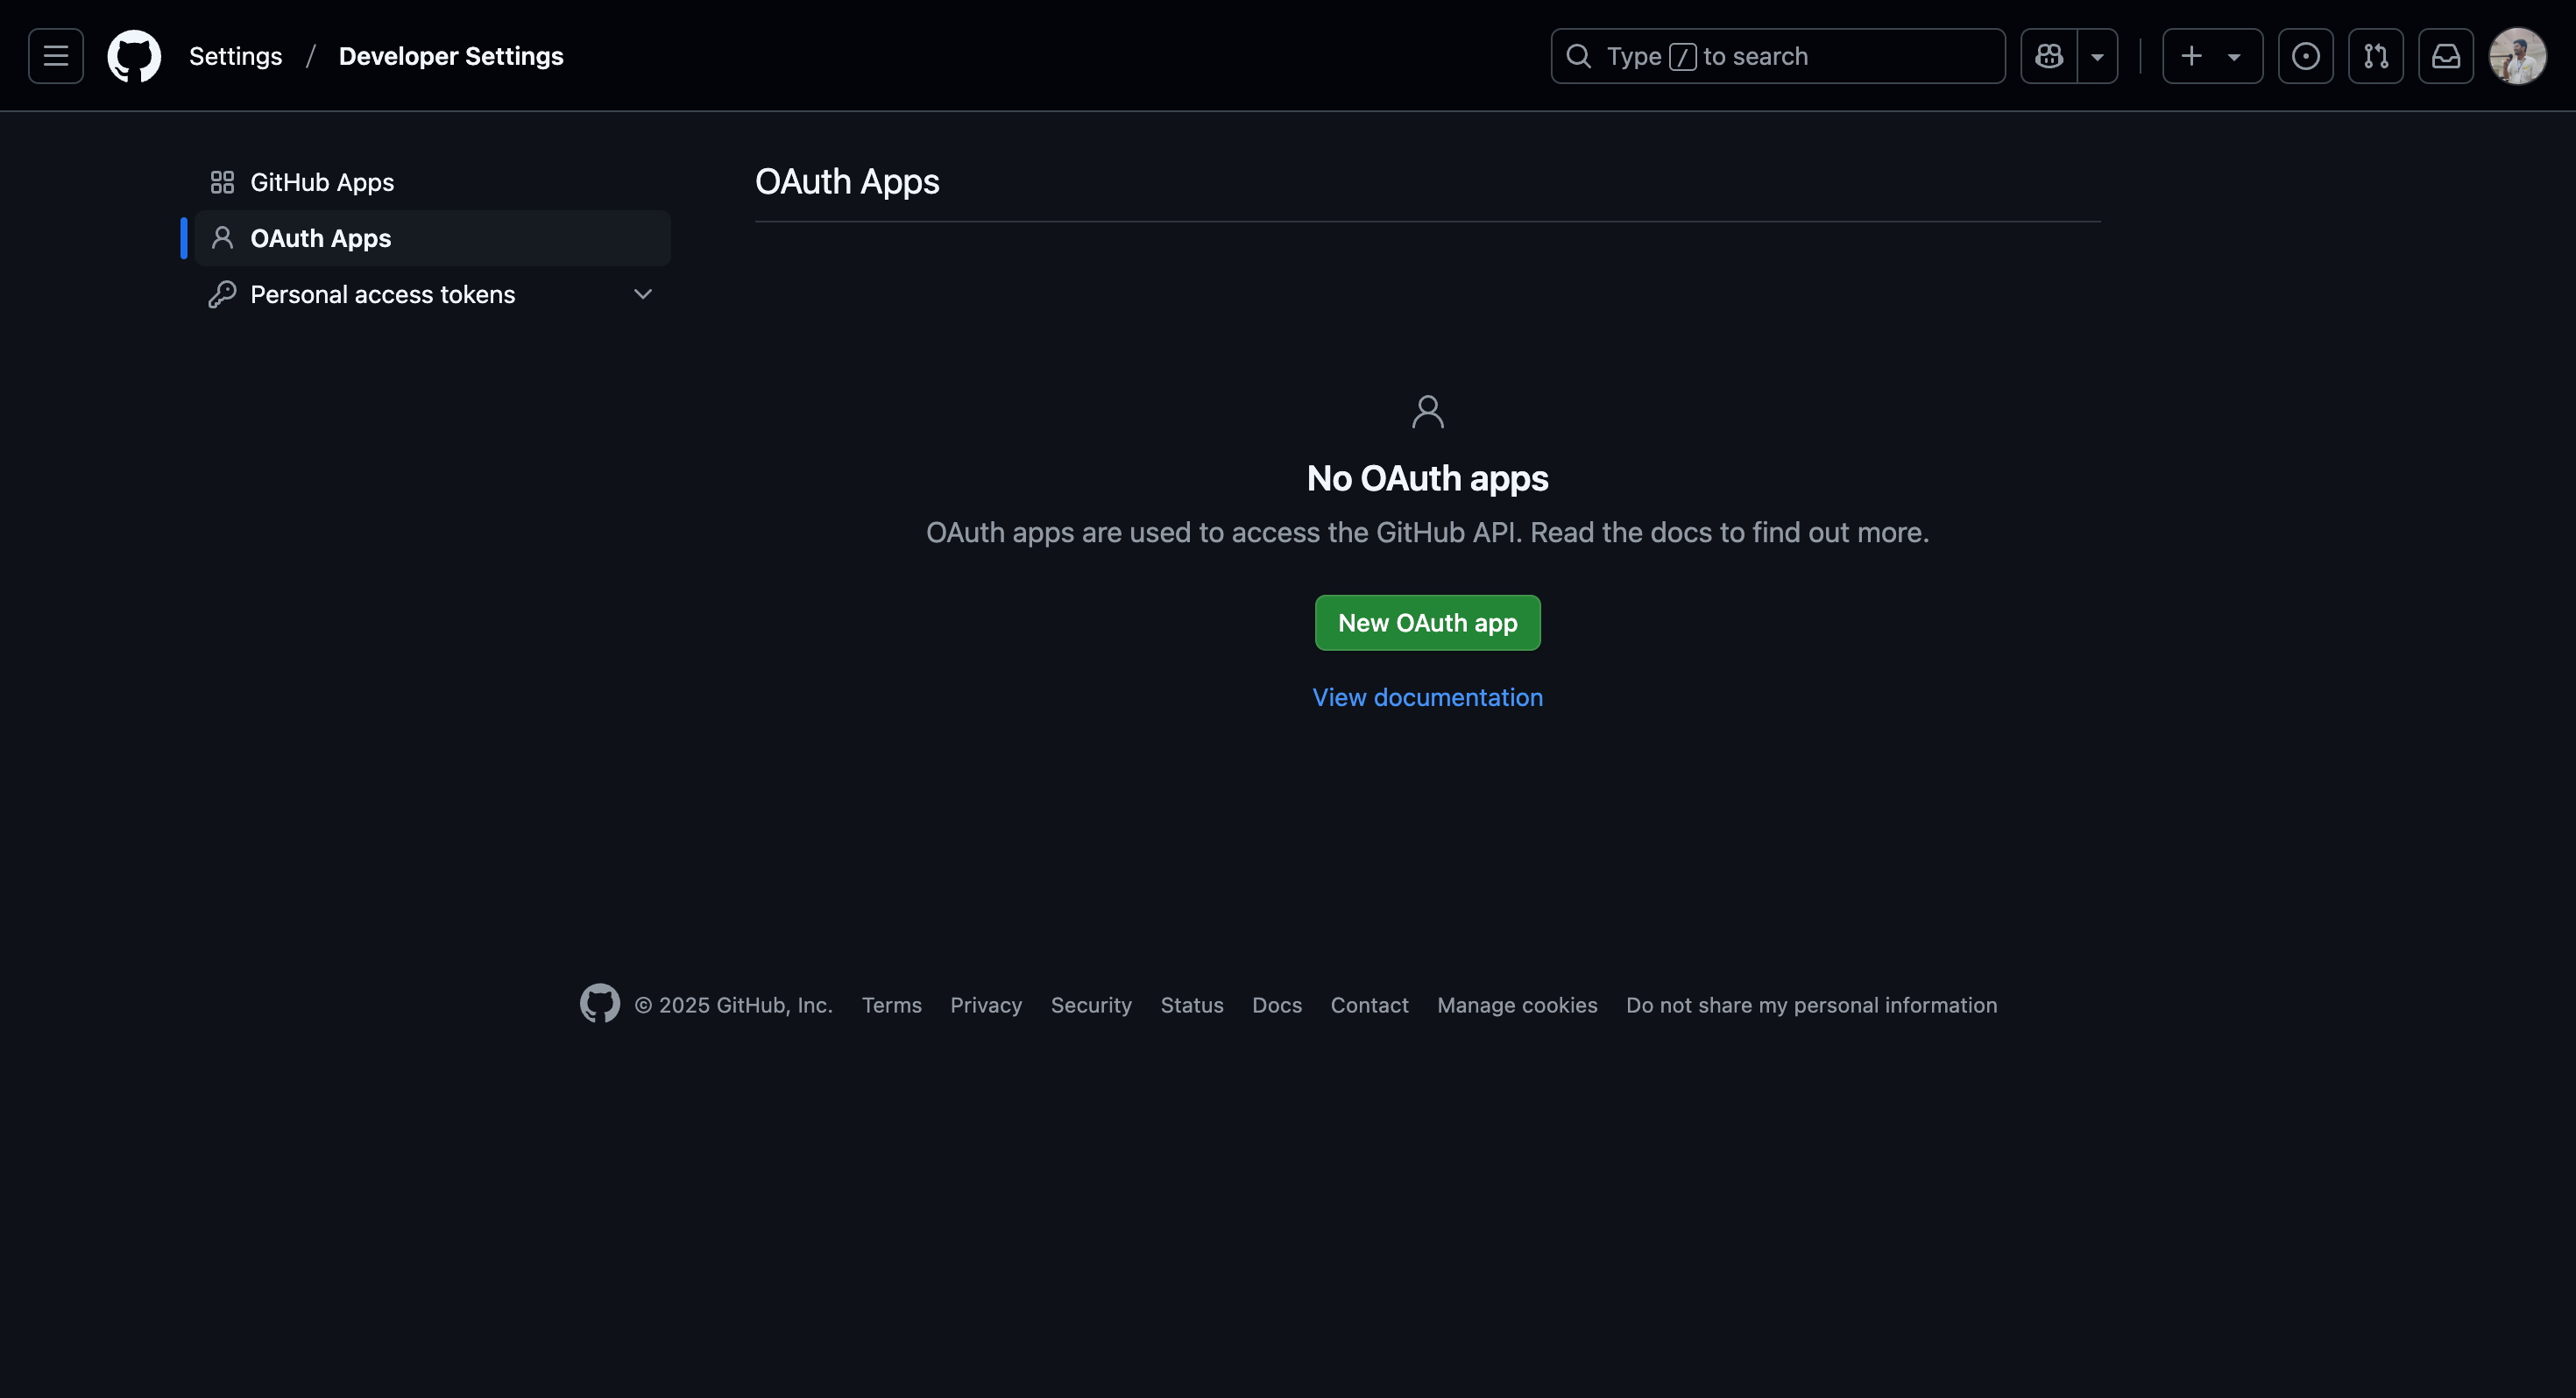Open the notifications inbox
Image resolution: width=2576 pixels, height=1398 pixels.
[2446, 56]
